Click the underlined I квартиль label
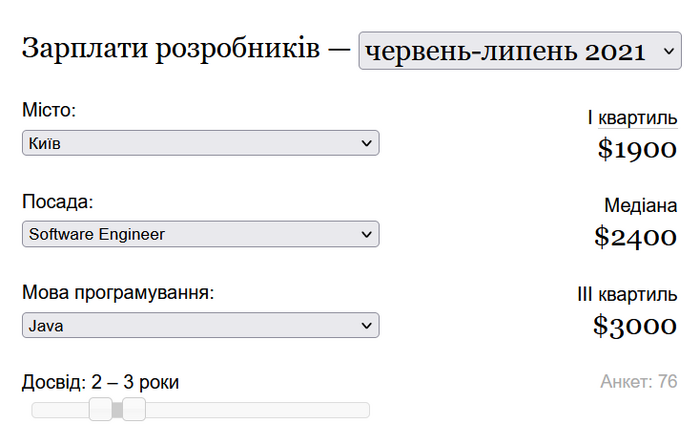700x445 pixels. [631, 118]
